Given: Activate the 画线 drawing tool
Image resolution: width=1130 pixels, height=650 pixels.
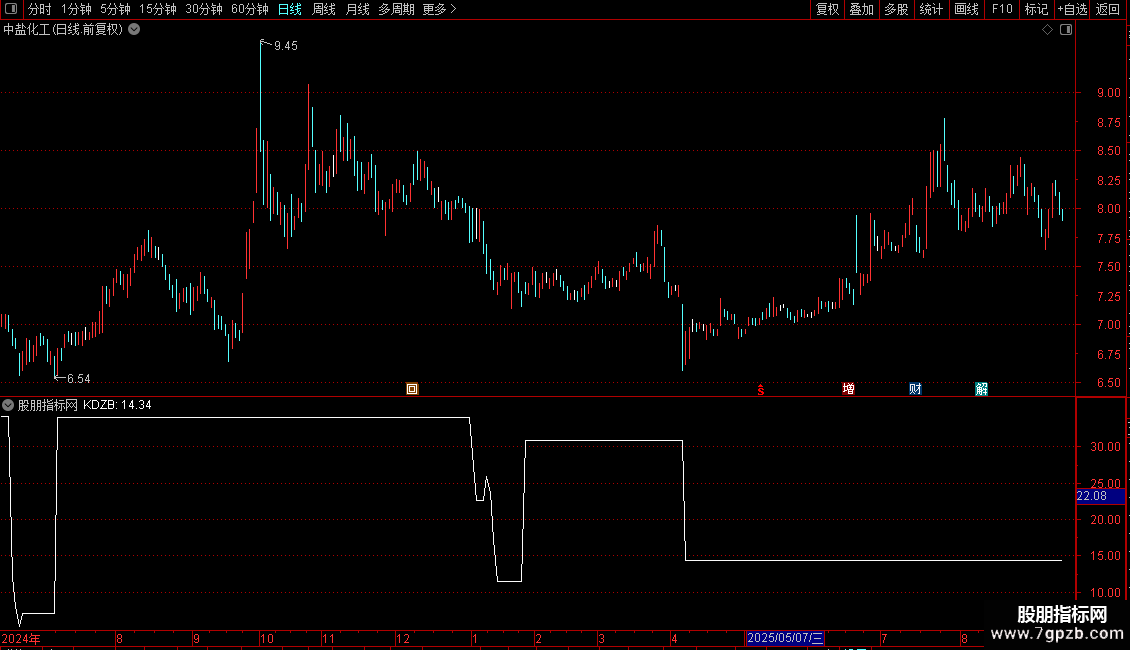Looking at the screenshot, I should (x=966, y=9).
